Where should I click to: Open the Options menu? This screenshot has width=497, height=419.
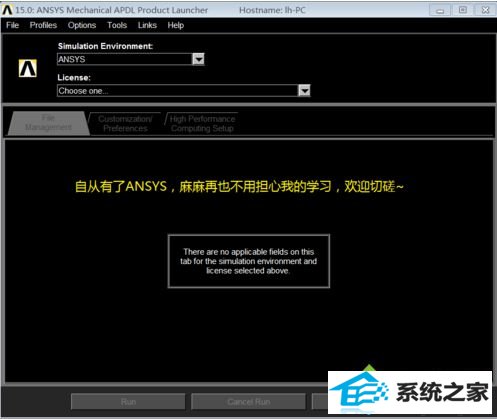(x=82, y=25)
